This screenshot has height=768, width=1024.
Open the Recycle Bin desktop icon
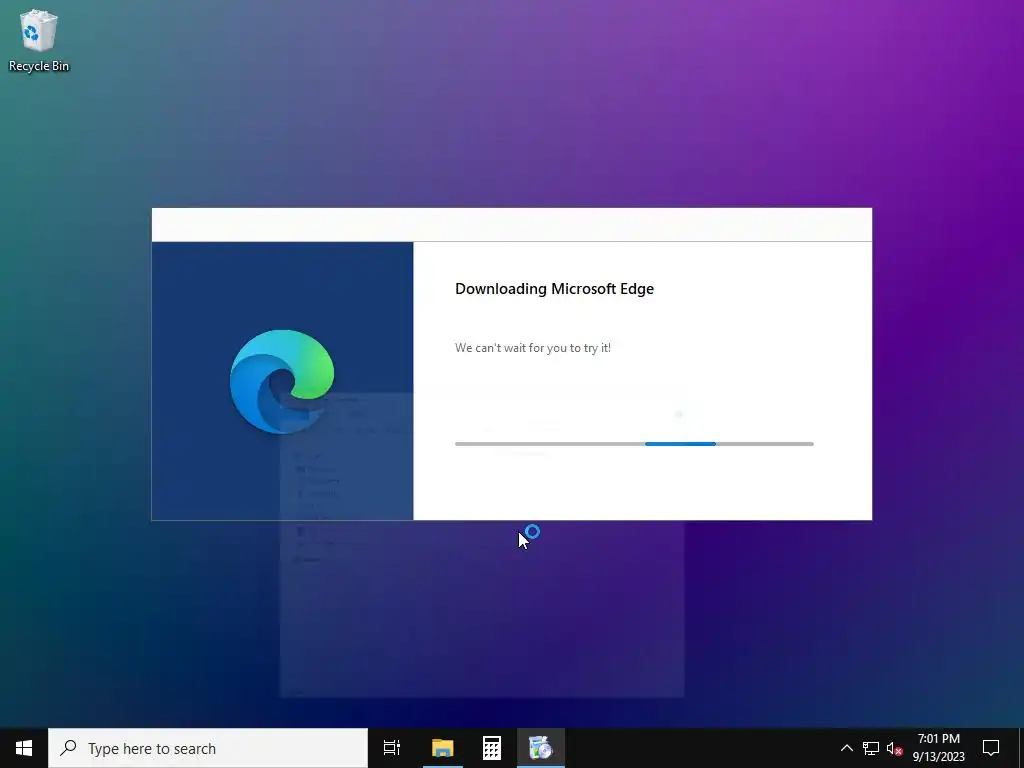tap(39, 40)
